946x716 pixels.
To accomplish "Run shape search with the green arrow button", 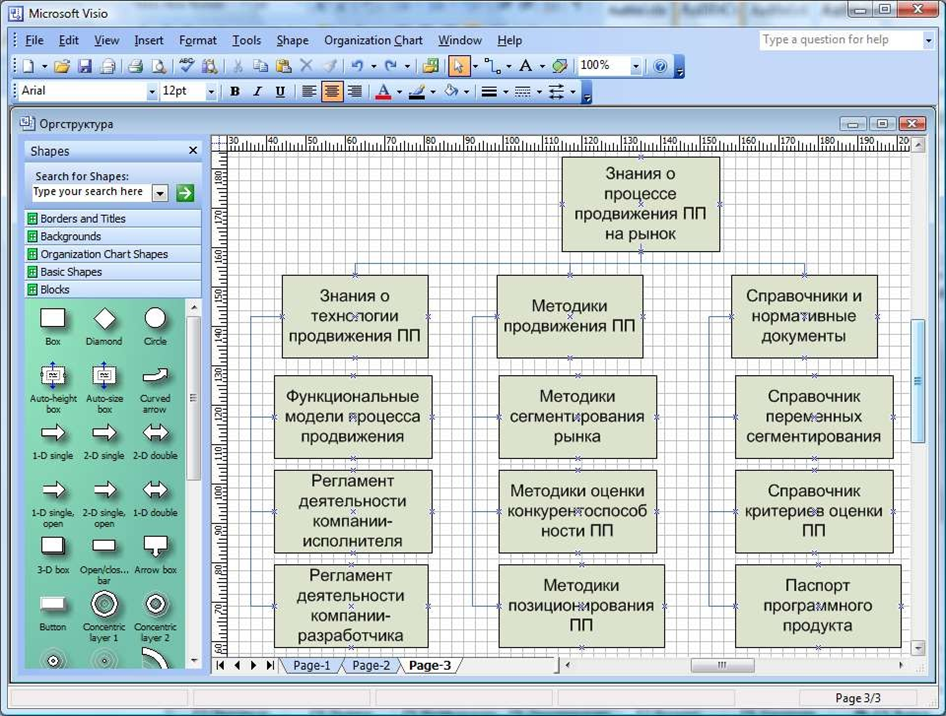I will tap(185, 193).
